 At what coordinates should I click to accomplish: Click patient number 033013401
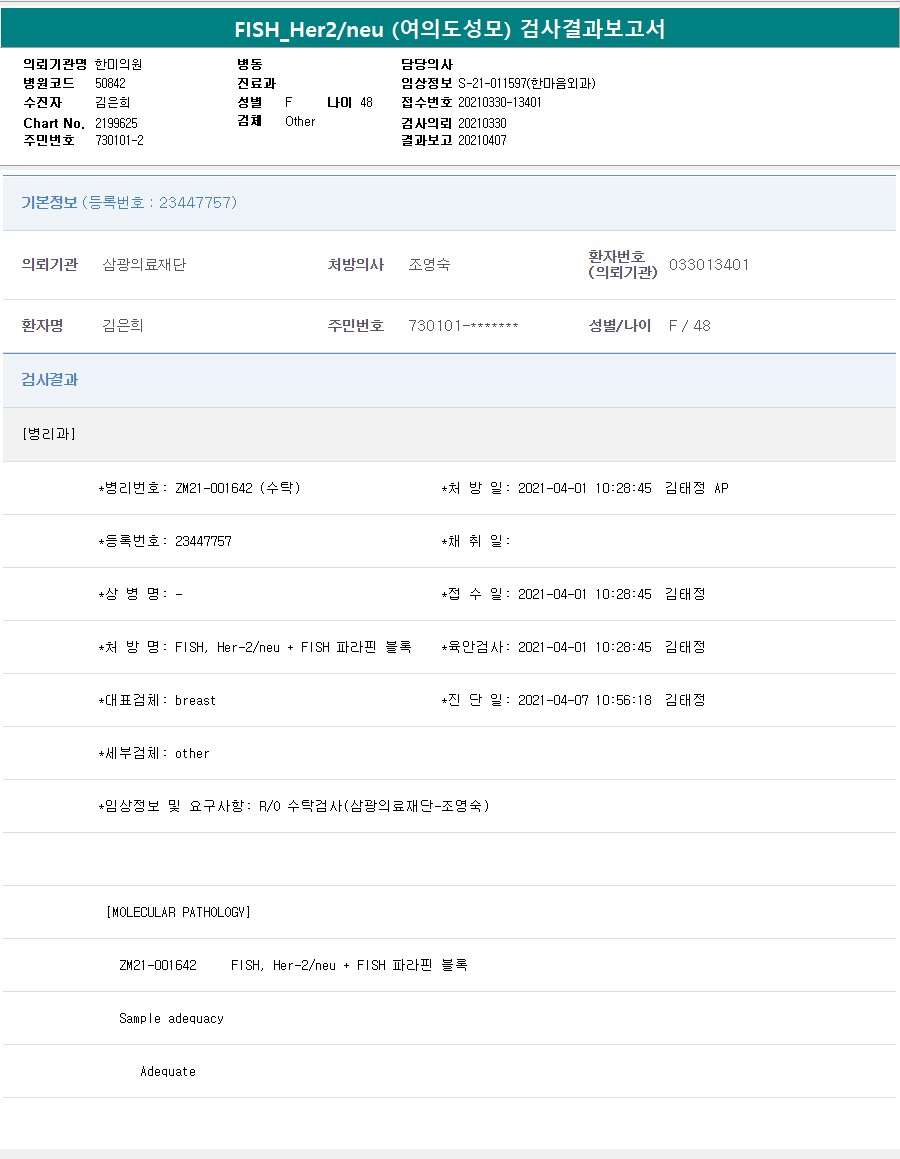pyautogui.click(x=709, y=265)
